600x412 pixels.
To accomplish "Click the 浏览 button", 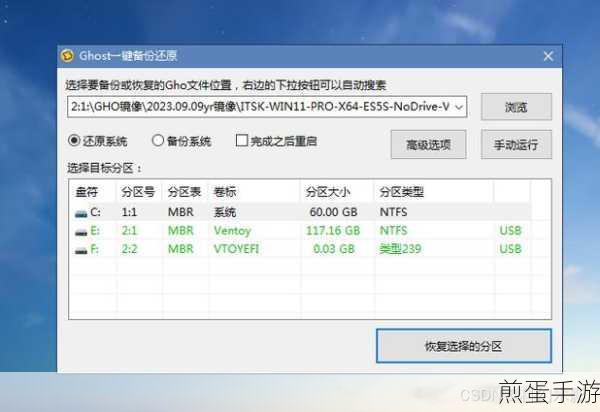I will [516, 107].
